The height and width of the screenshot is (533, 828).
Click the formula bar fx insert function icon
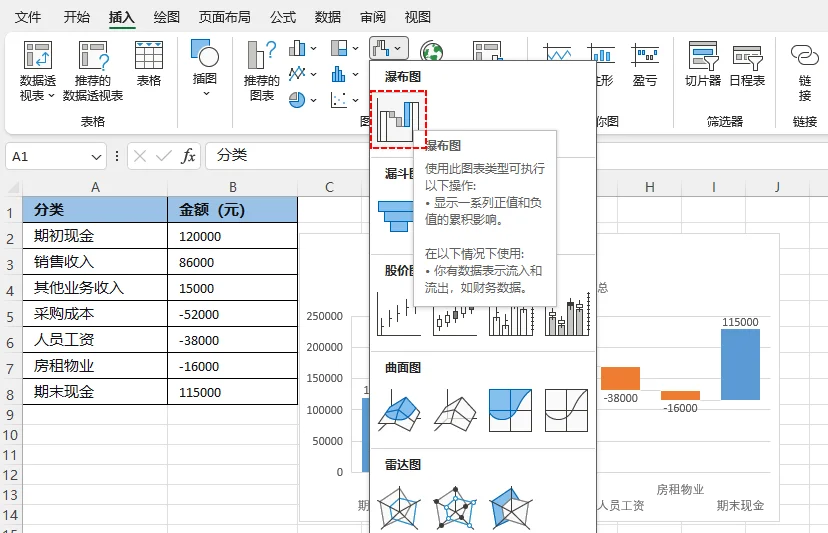[x=188, y=156]
